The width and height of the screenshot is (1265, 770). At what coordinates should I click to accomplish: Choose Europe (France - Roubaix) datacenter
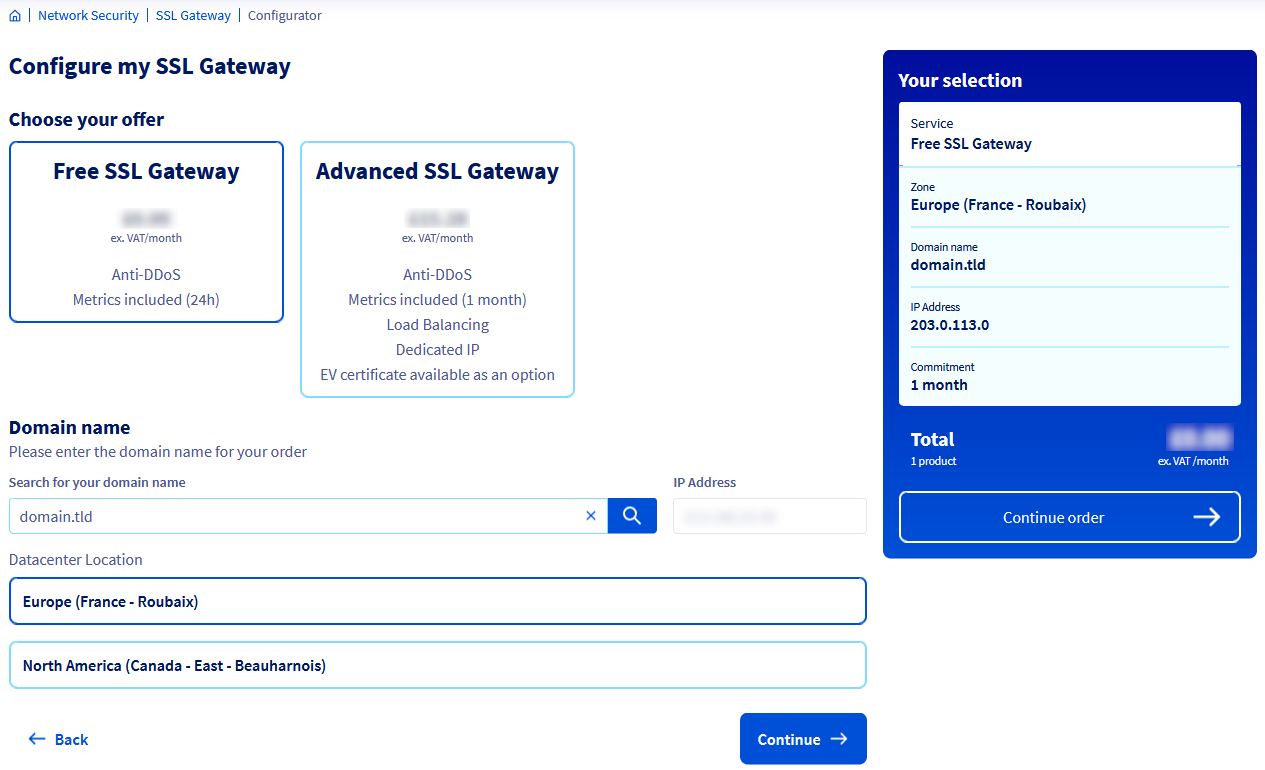[437, 600]
